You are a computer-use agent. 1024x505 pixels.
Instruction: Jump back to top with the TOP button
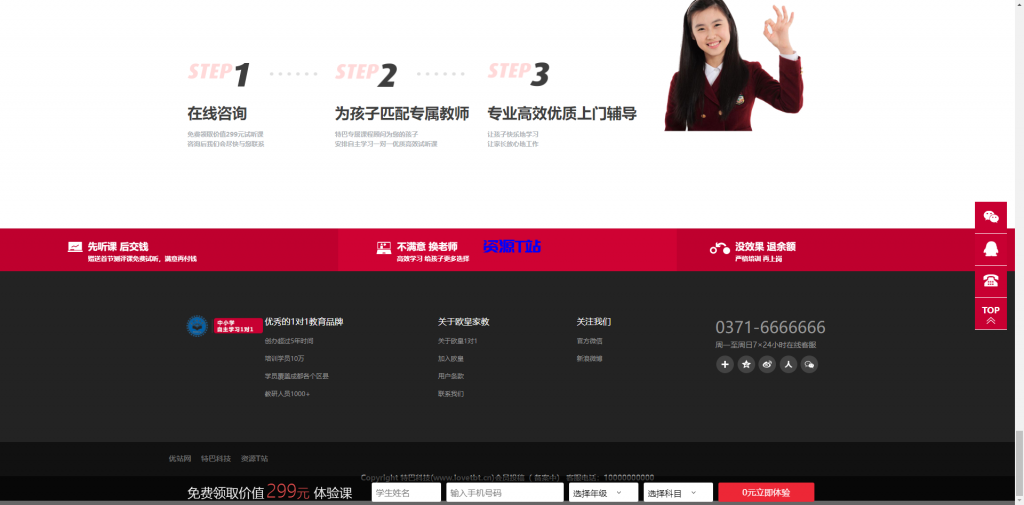click(x=991, y=314)
